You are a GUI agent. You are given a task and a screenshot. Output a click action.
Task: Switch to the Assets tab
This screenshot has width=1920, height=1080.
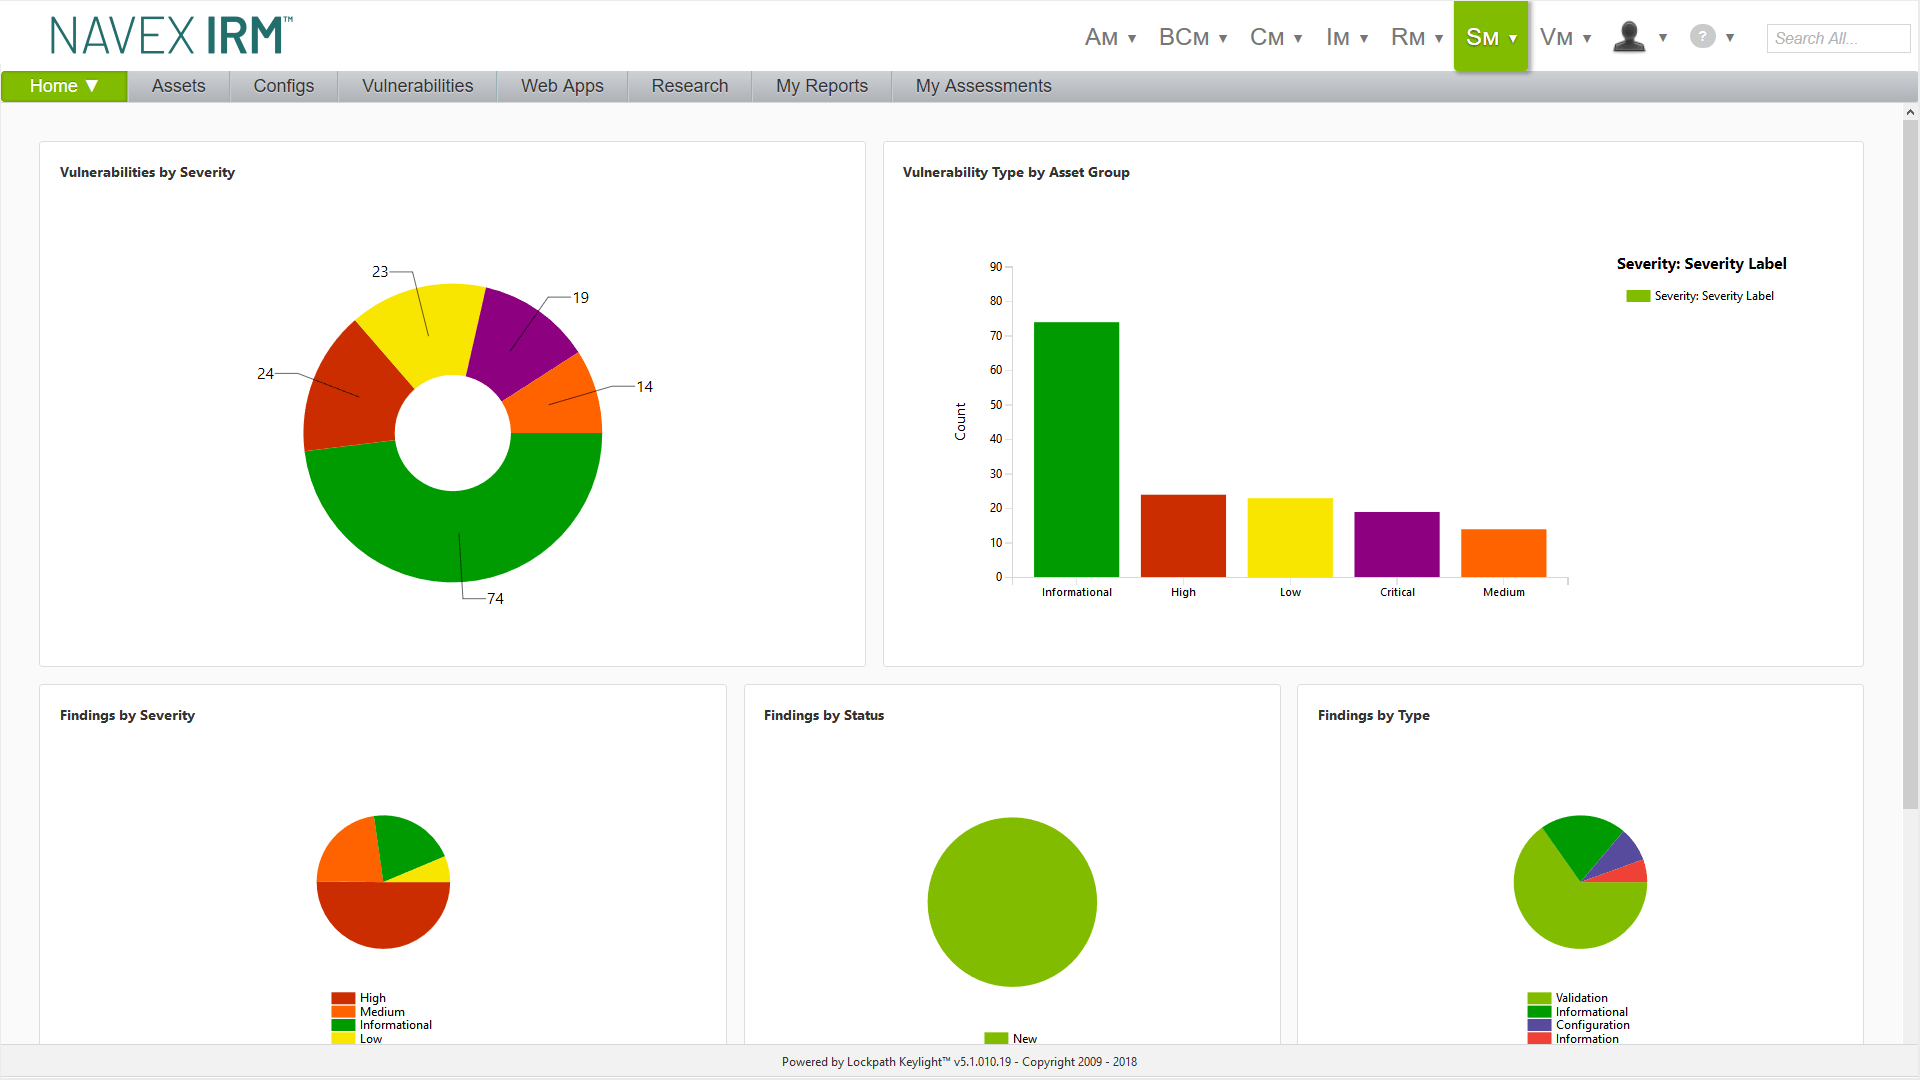coord(178,85)
